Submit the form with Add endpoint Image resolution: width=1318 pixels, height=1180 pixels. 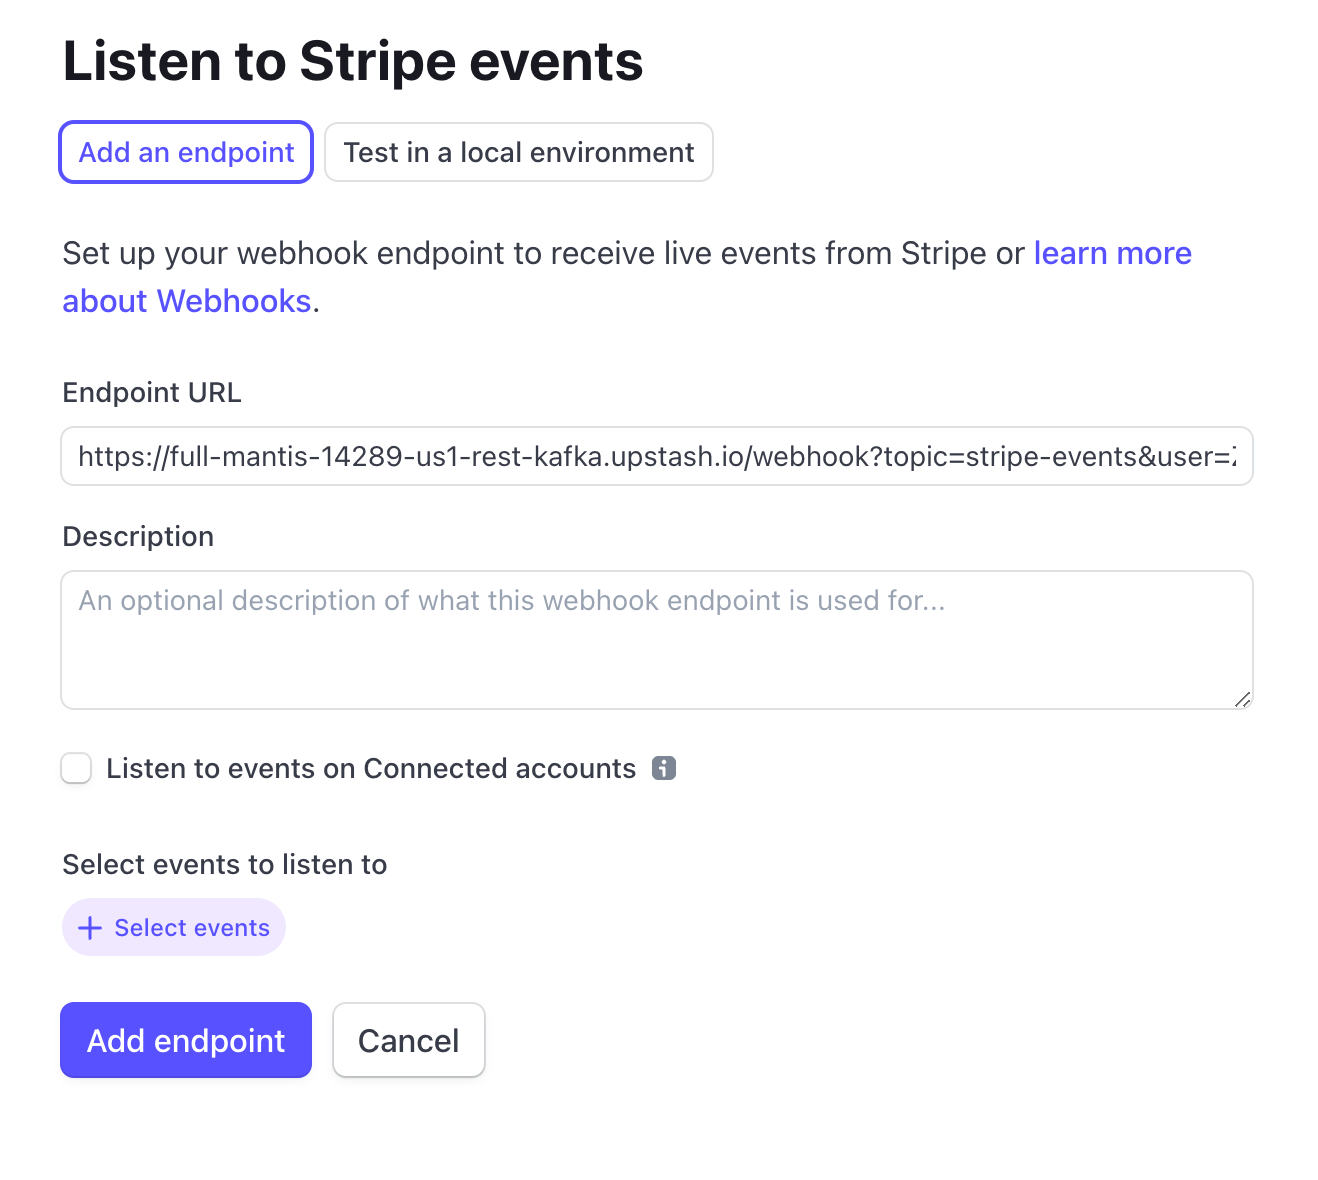[185, 1040]
